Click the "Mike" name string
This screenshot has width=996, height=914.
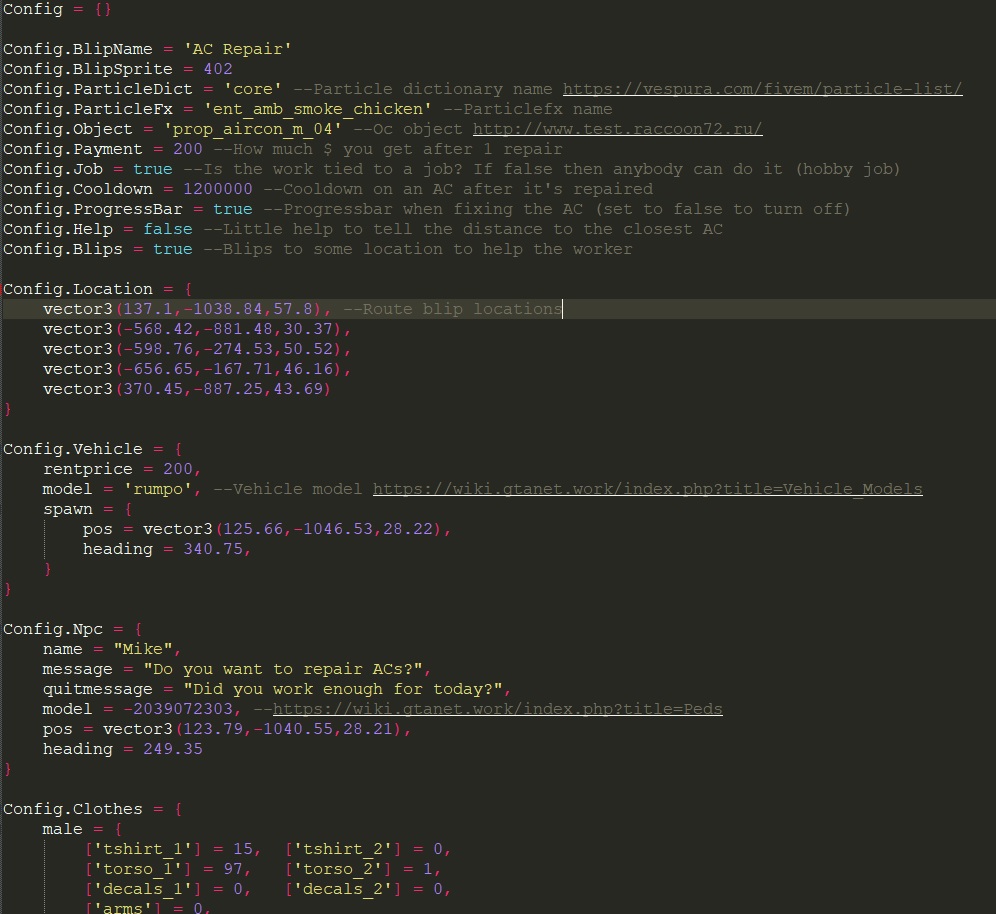point(143,649)
